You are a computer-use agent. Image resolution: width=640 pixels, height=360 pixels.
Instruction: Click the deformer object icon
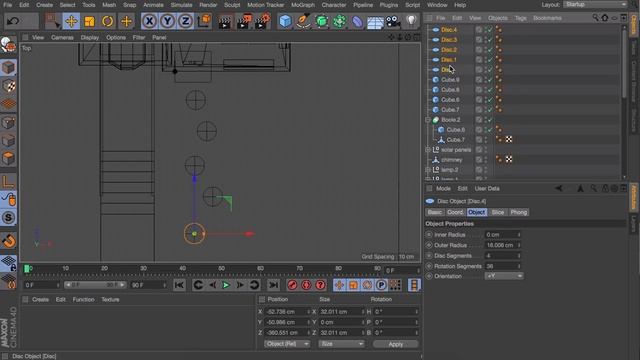click(357, 21)
